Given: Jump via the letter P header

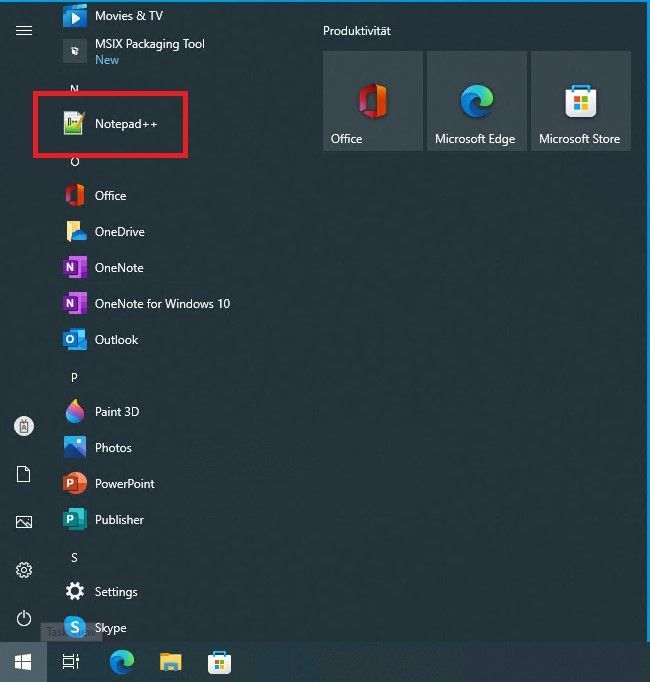Looking at the screenshot, I should pos(74,377).
